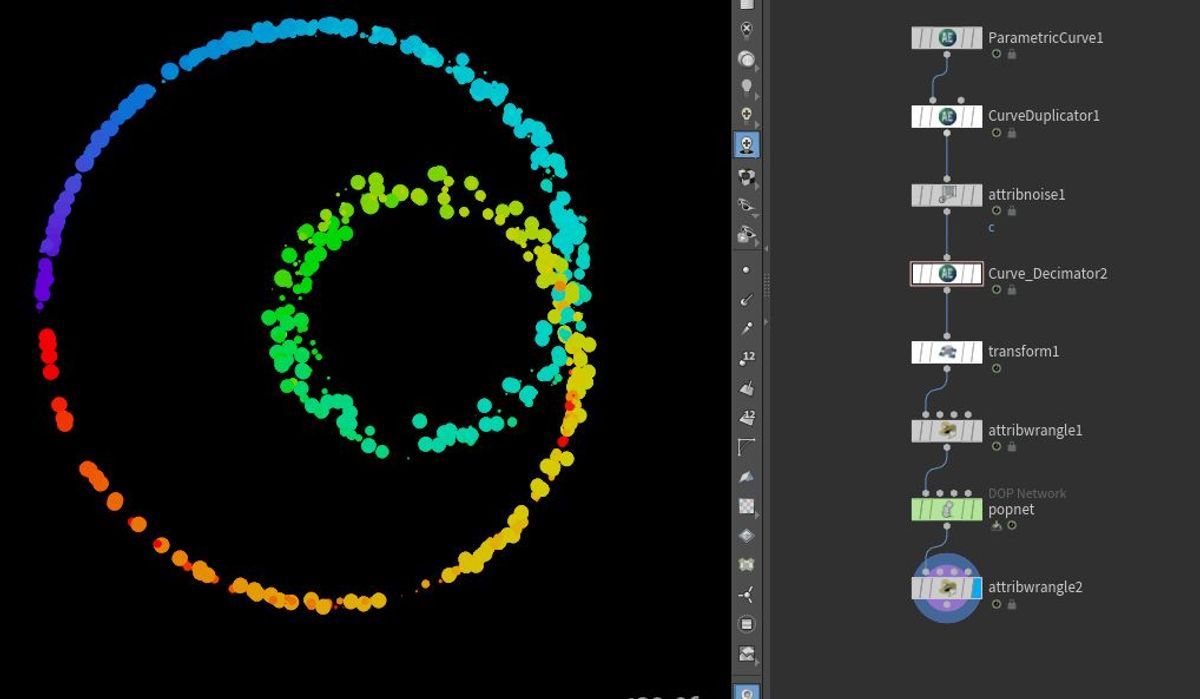Select the attribnoise1 node icon
The height and width of the screenshot is (699, 1200).
pos(947,195)
